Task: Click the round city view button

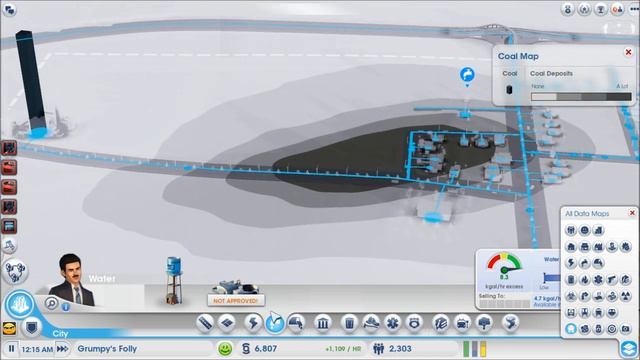Action: point(19,304)
